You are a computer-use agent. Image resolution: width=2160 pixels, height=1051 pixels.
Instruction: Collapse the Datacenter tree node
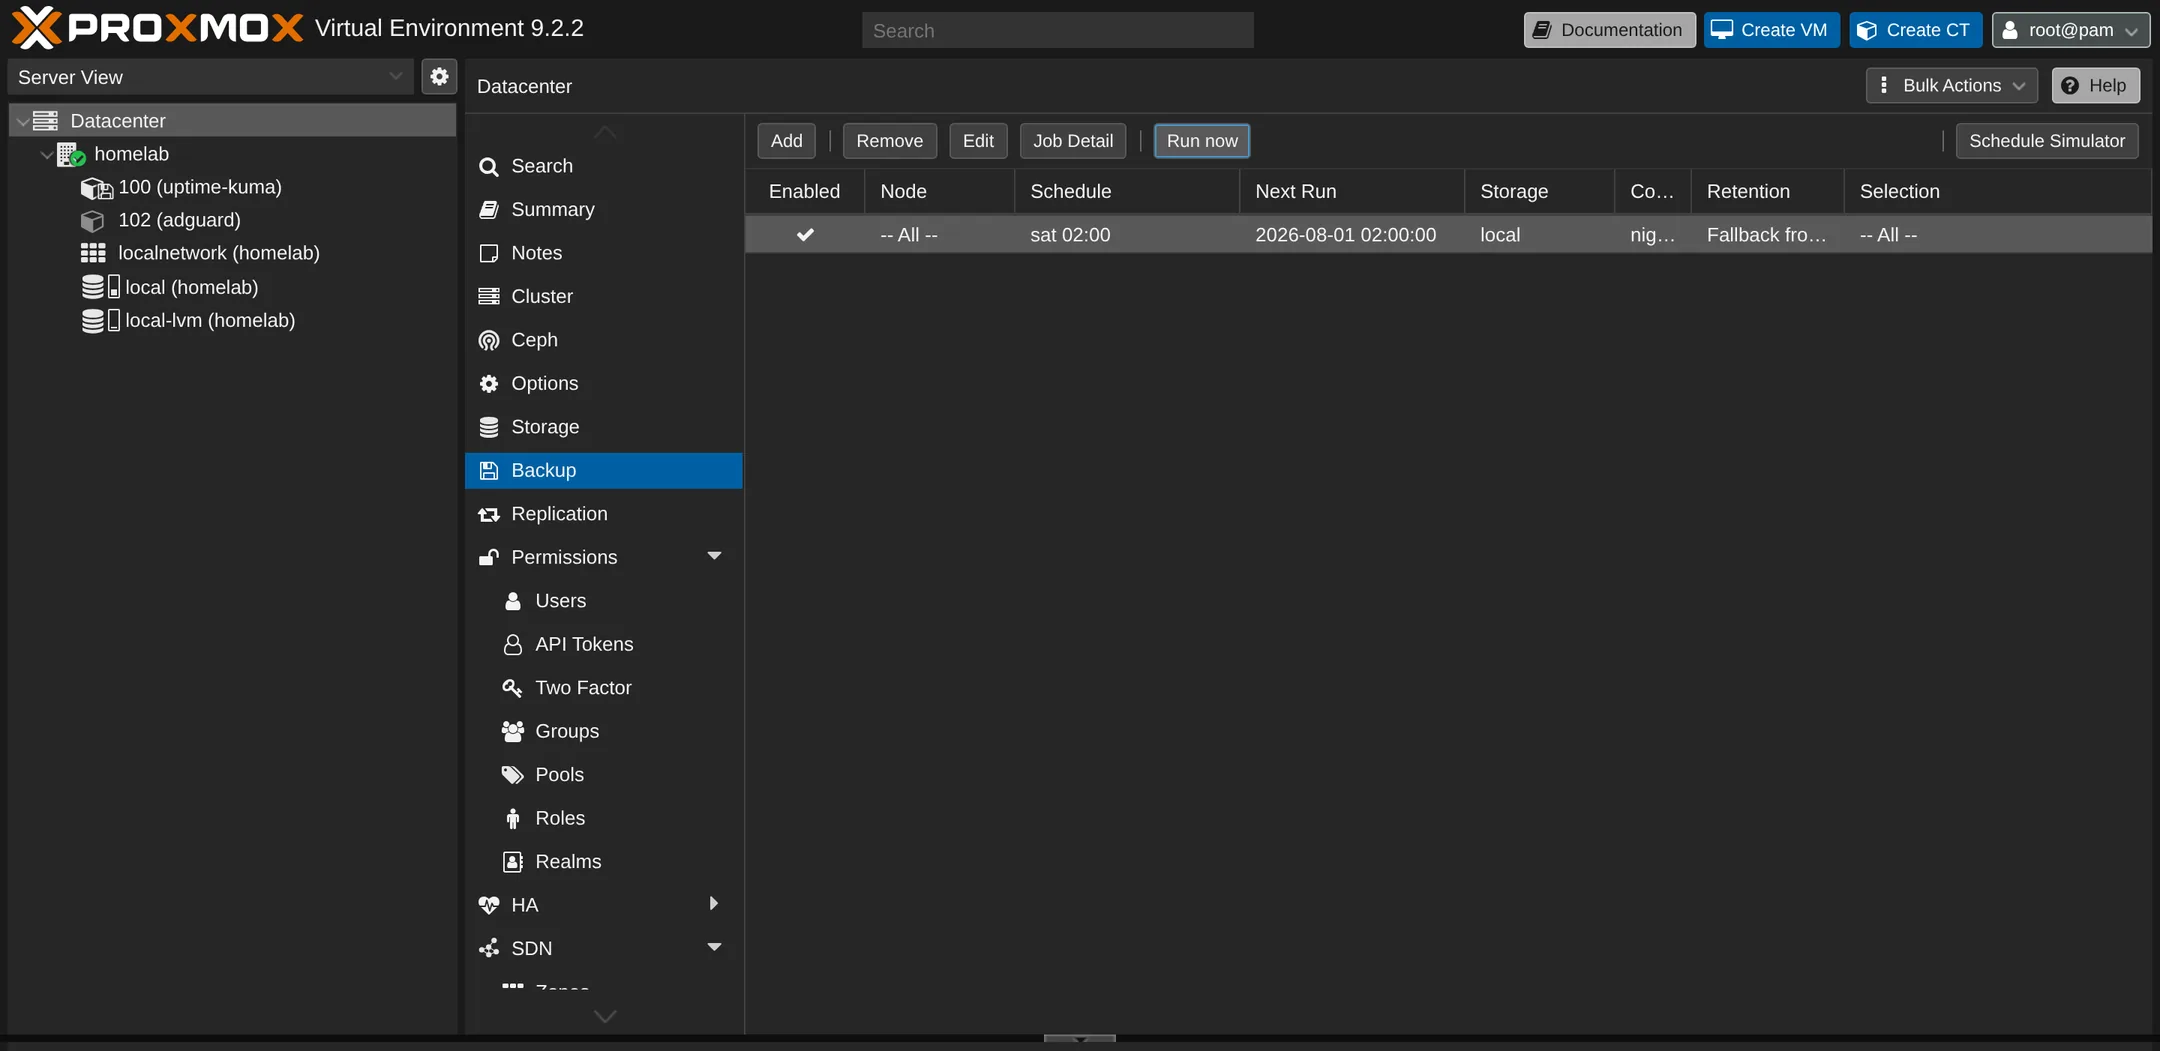click(23, 121)
